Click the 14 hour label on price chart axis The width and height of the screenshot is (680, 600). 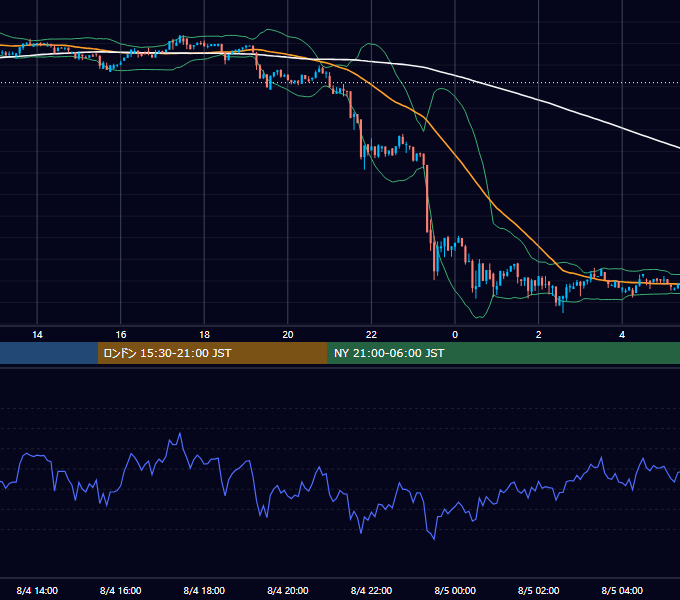(37, 335)
